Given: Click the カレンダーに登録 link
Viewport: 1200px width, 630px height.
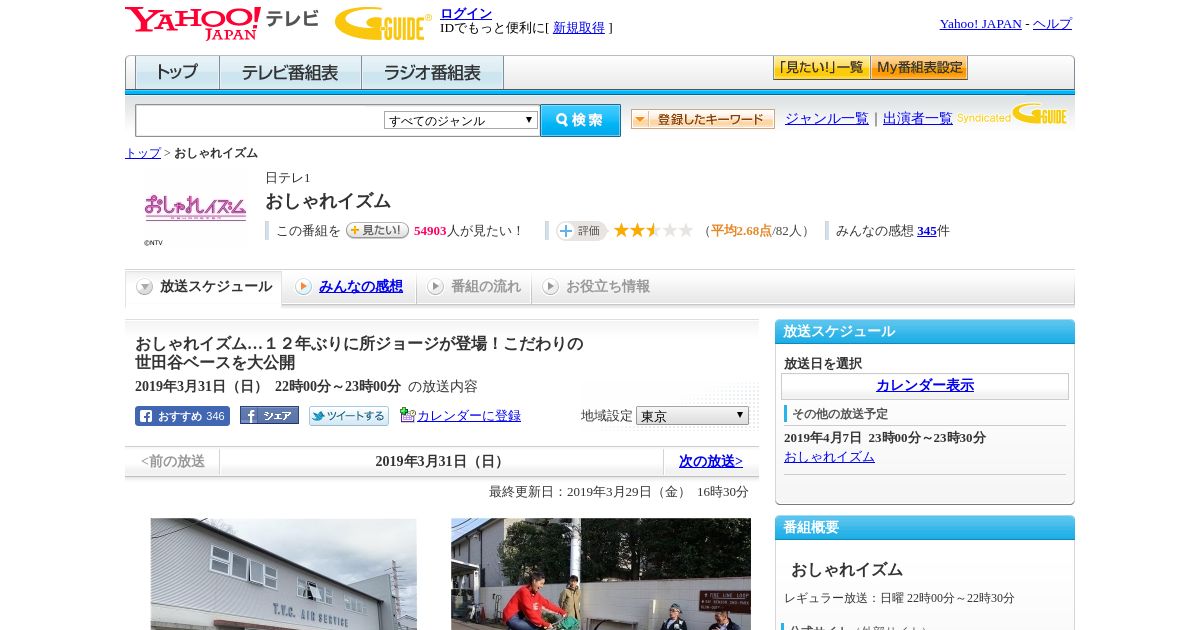Looking at the screenshot, I should [469, 416].
